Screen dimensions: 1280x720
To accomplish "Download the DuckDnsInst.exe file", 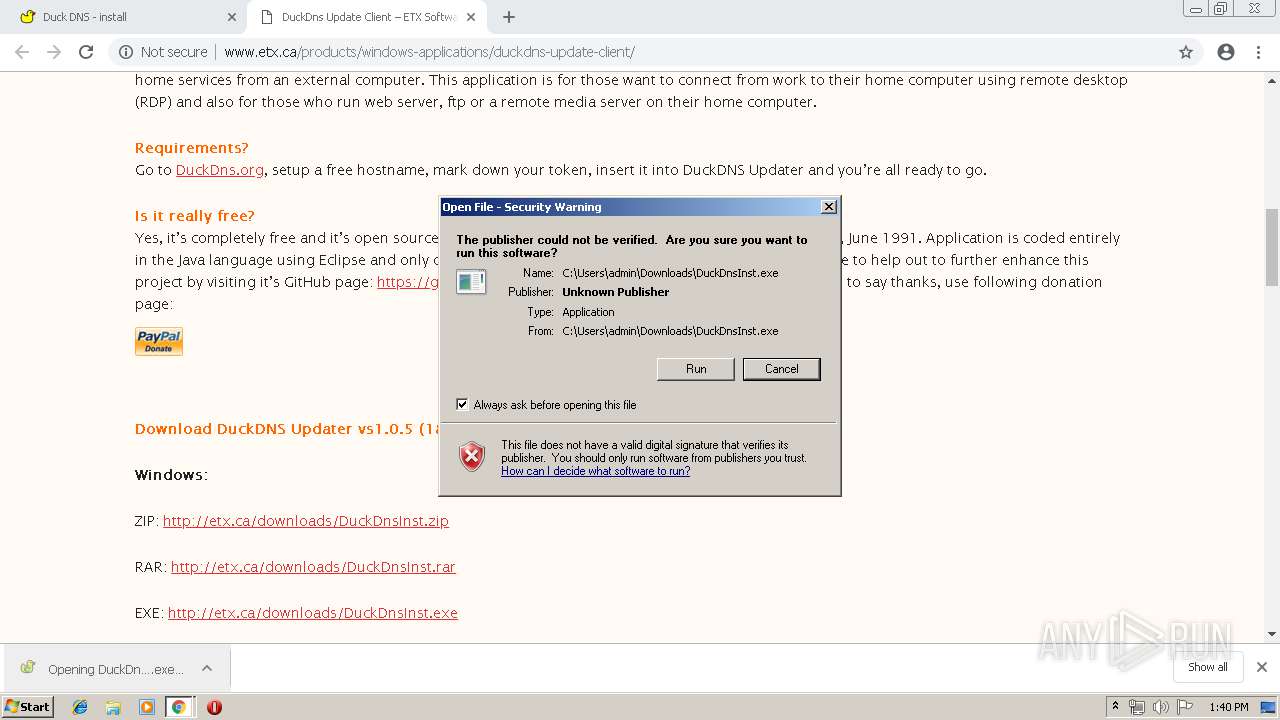I will [313, 613].
